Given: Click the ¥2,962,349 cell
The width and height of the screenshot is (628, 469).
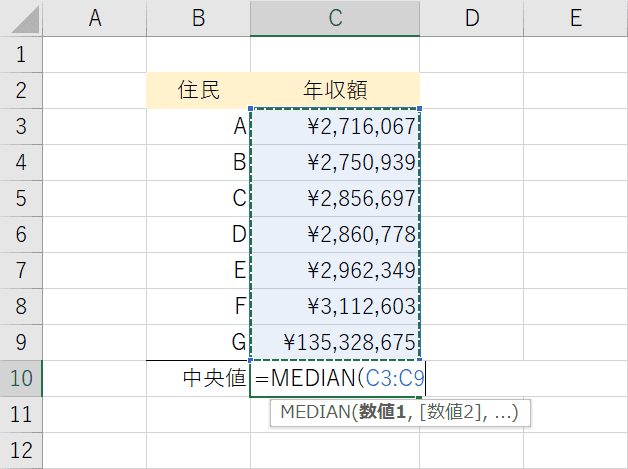Looking at the screenshot, I should (335, 270).
